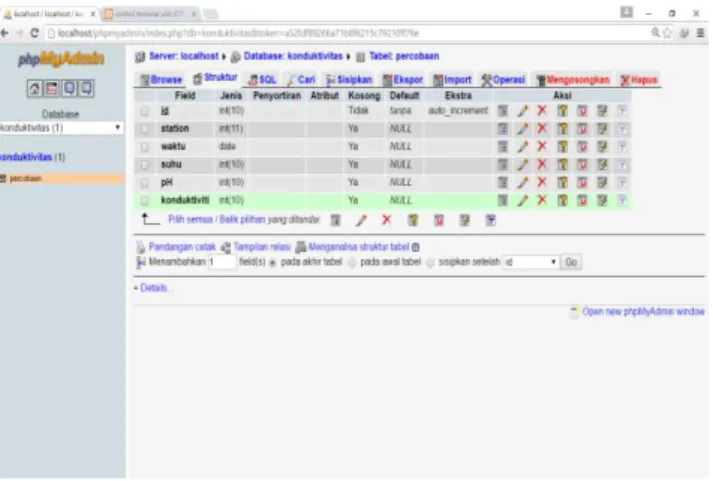Tick the checkbox for the id field
The image size is (713, 481).
coord(145,111)
